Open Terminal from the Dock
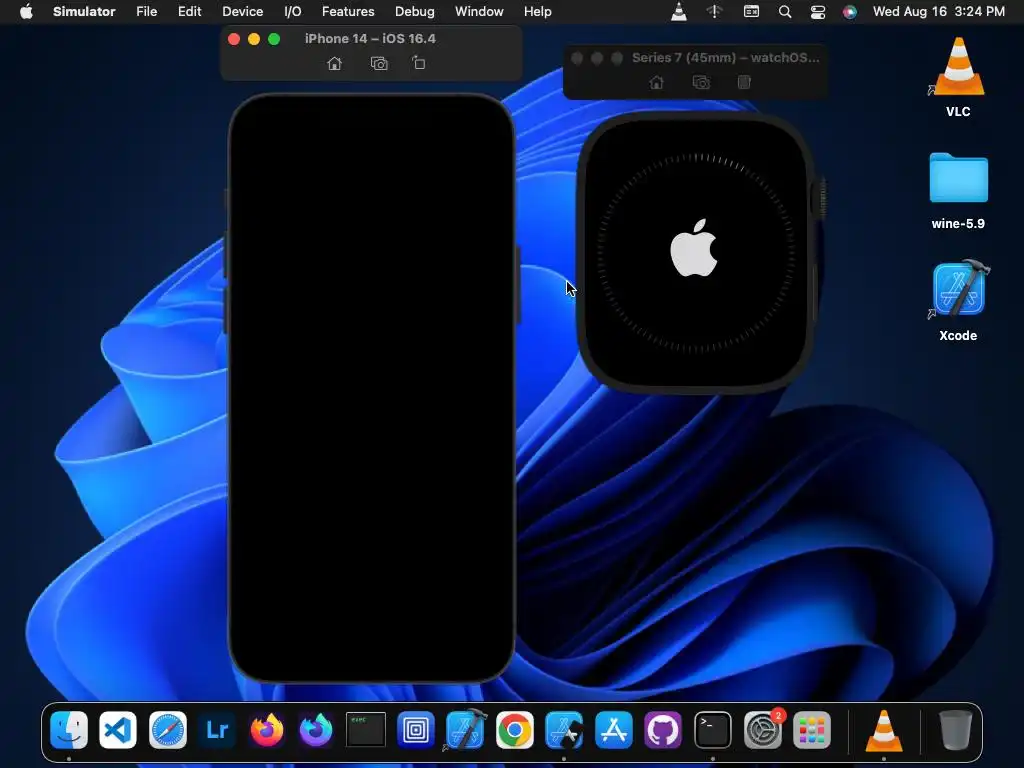1024x768 pixels. pyautogui.click(x=712, y=729)
